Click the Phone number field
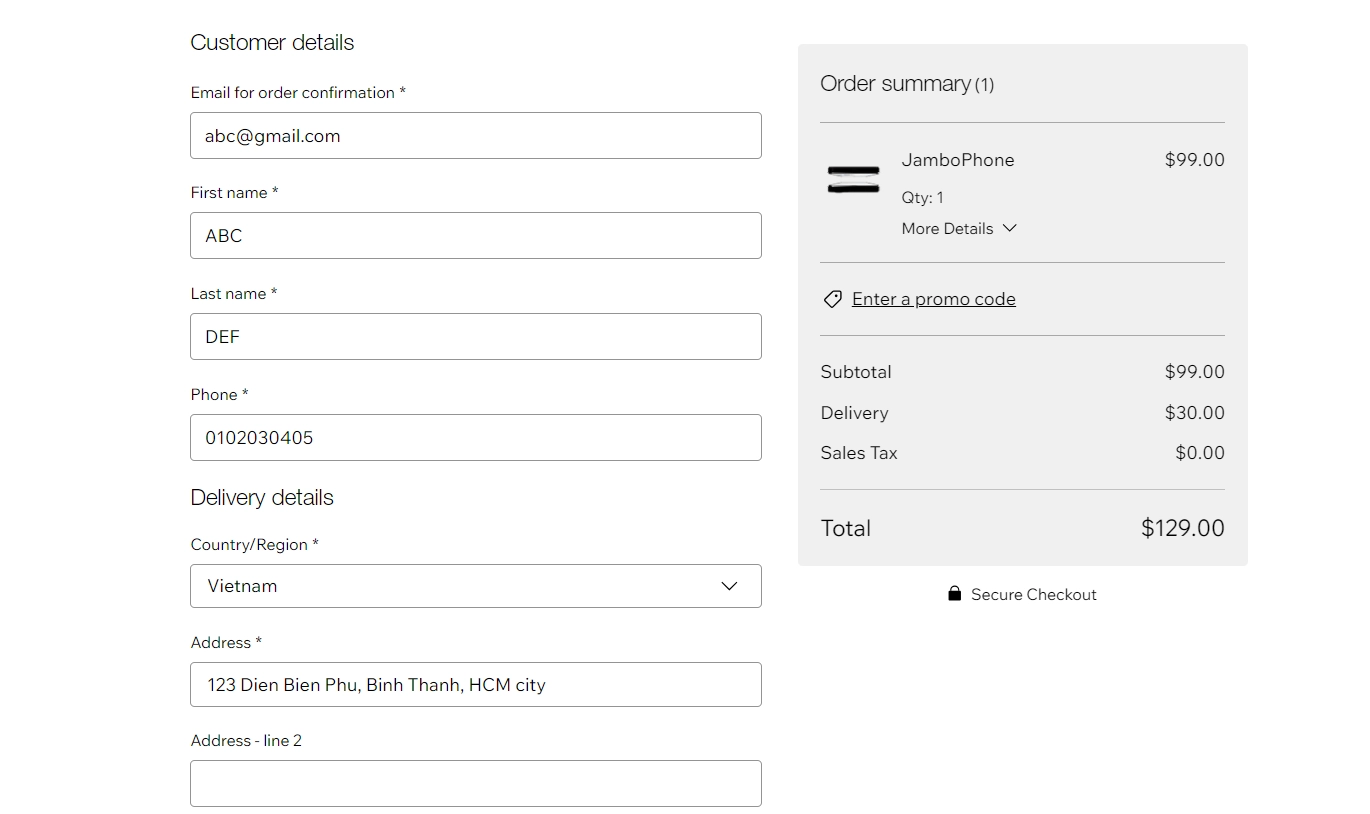Image resolution: width=1370 pixels, height=814 pixels. coord(475,438)
